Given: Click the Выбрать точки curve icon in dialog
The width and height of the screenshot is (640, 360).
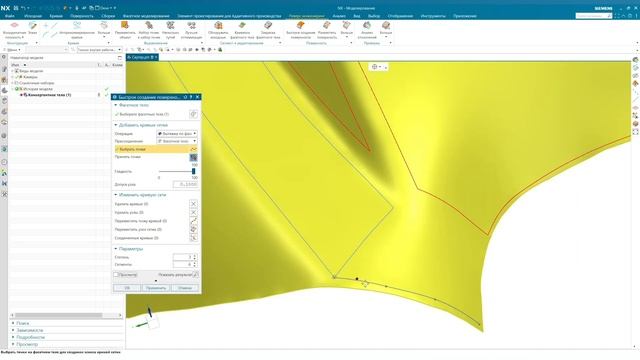Looking at the screenshot, I should tap(193, 149).
